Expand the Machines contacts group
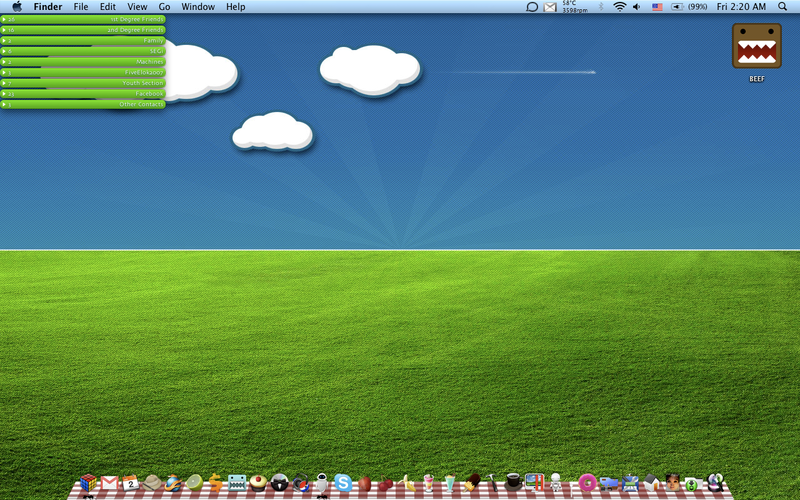 [83, 62]
